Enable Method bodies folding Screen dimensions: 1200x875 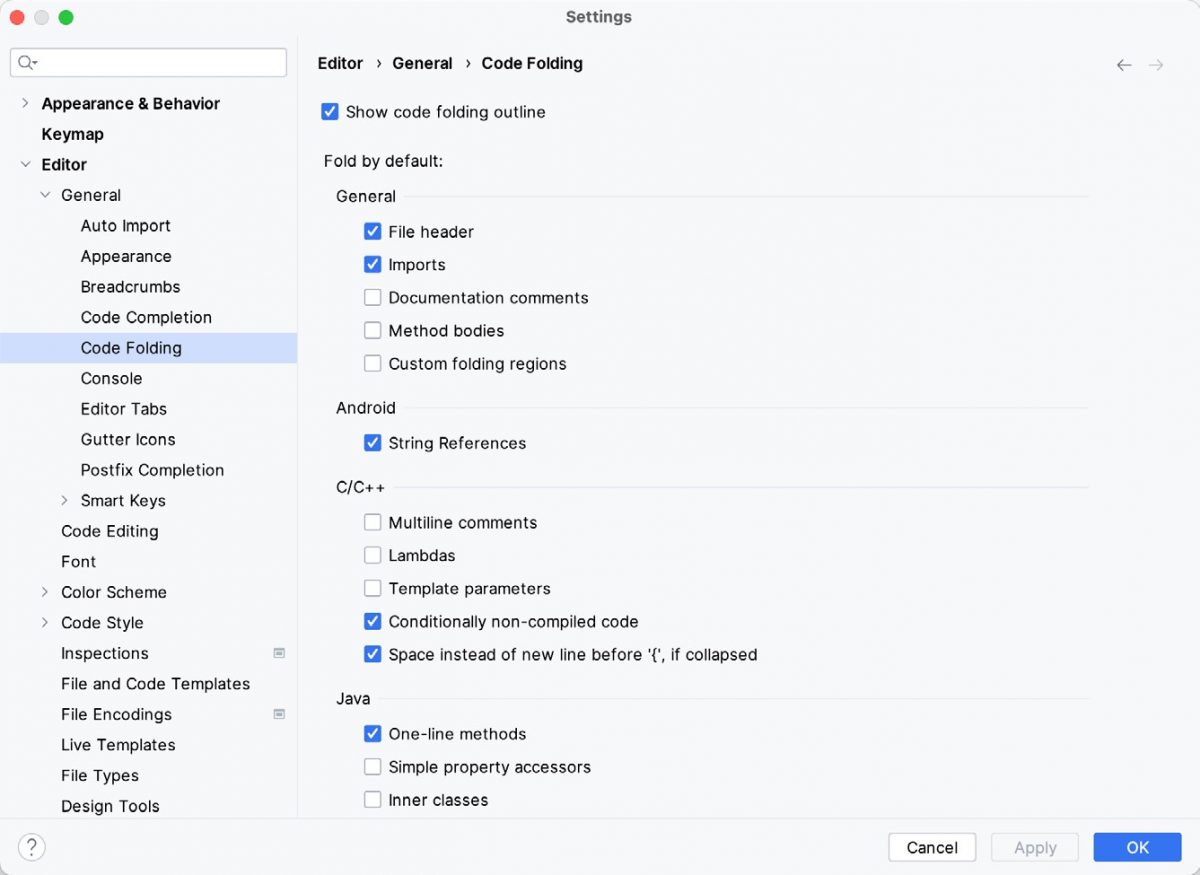coord(373,330)
